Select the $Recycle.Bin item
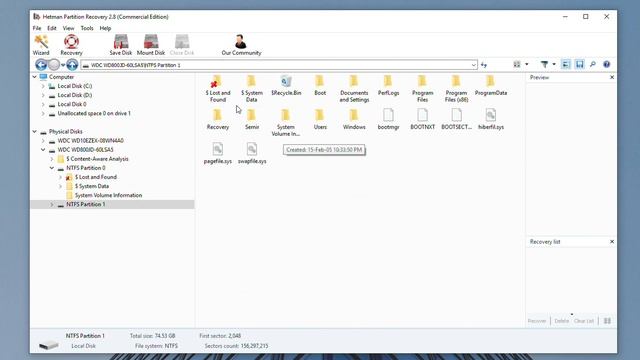The width and height of the screenshot is (640, 360). (286, 86)
